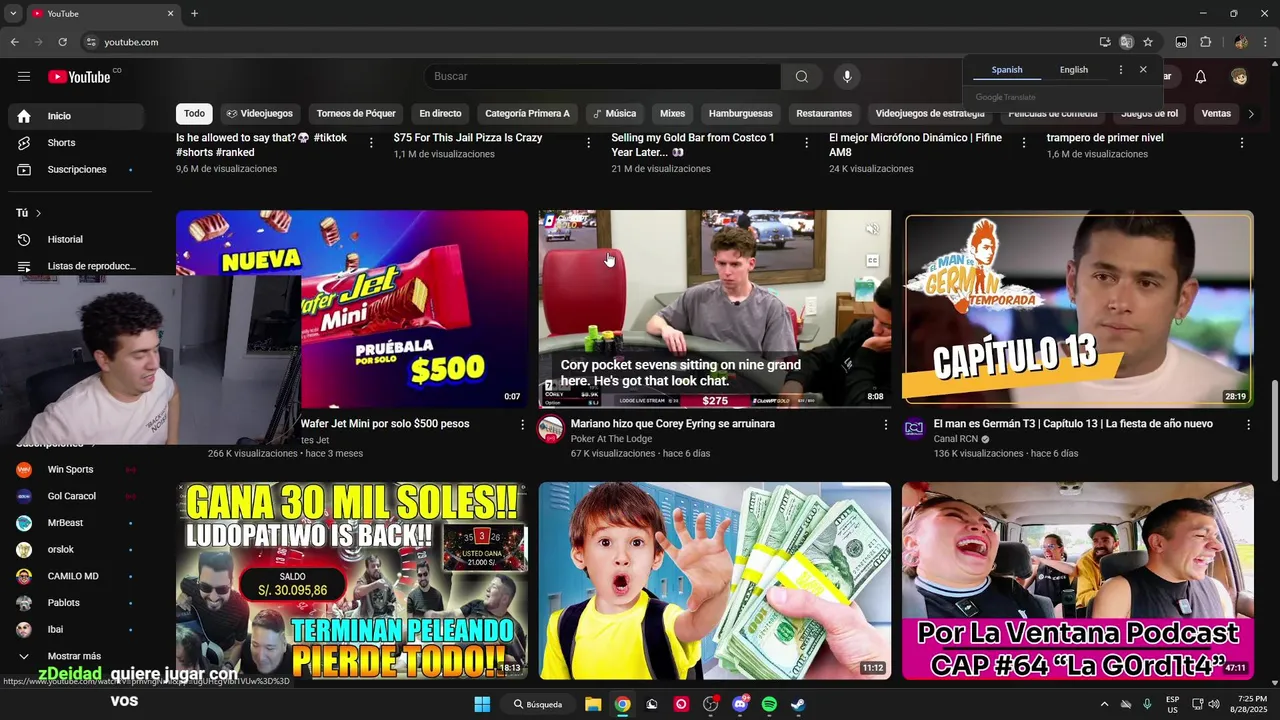Image resolution: width=1280 pixels, height=720 pixels.
Task: Open Translate popup options menu
Action: [1120, 70]
